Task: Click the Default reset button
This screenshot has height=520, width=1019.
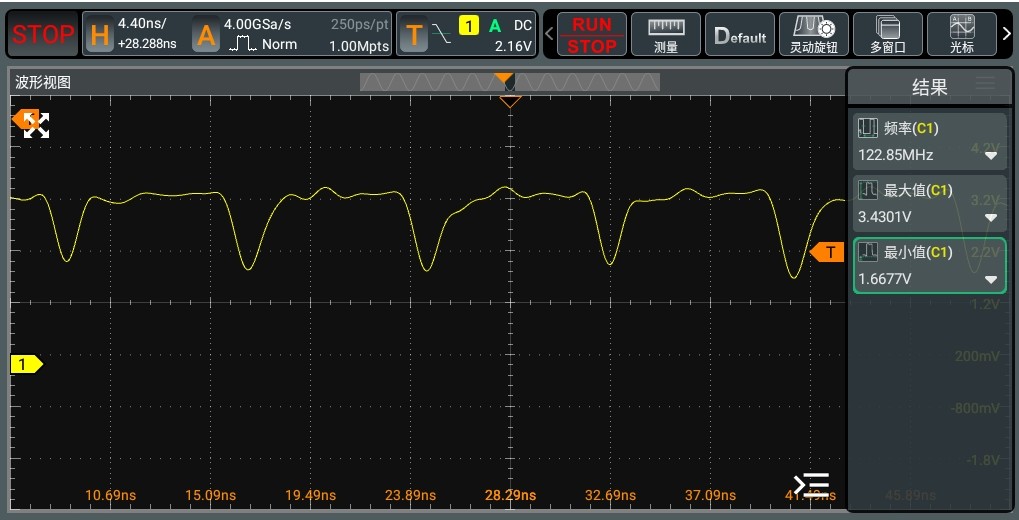Action: (740, 35)
